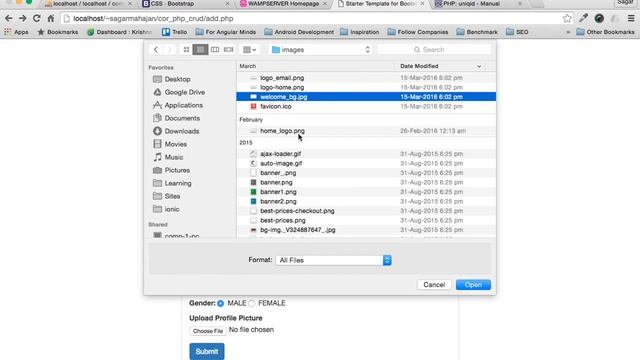Click the browser forward arrow

[x=22, y=18]
